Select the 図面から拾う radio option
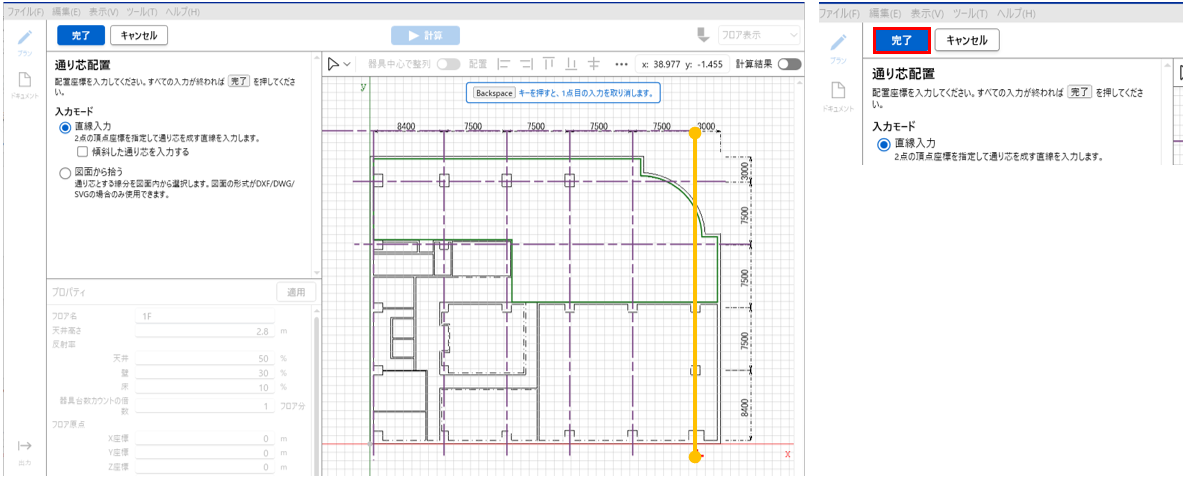 (65, 172)
